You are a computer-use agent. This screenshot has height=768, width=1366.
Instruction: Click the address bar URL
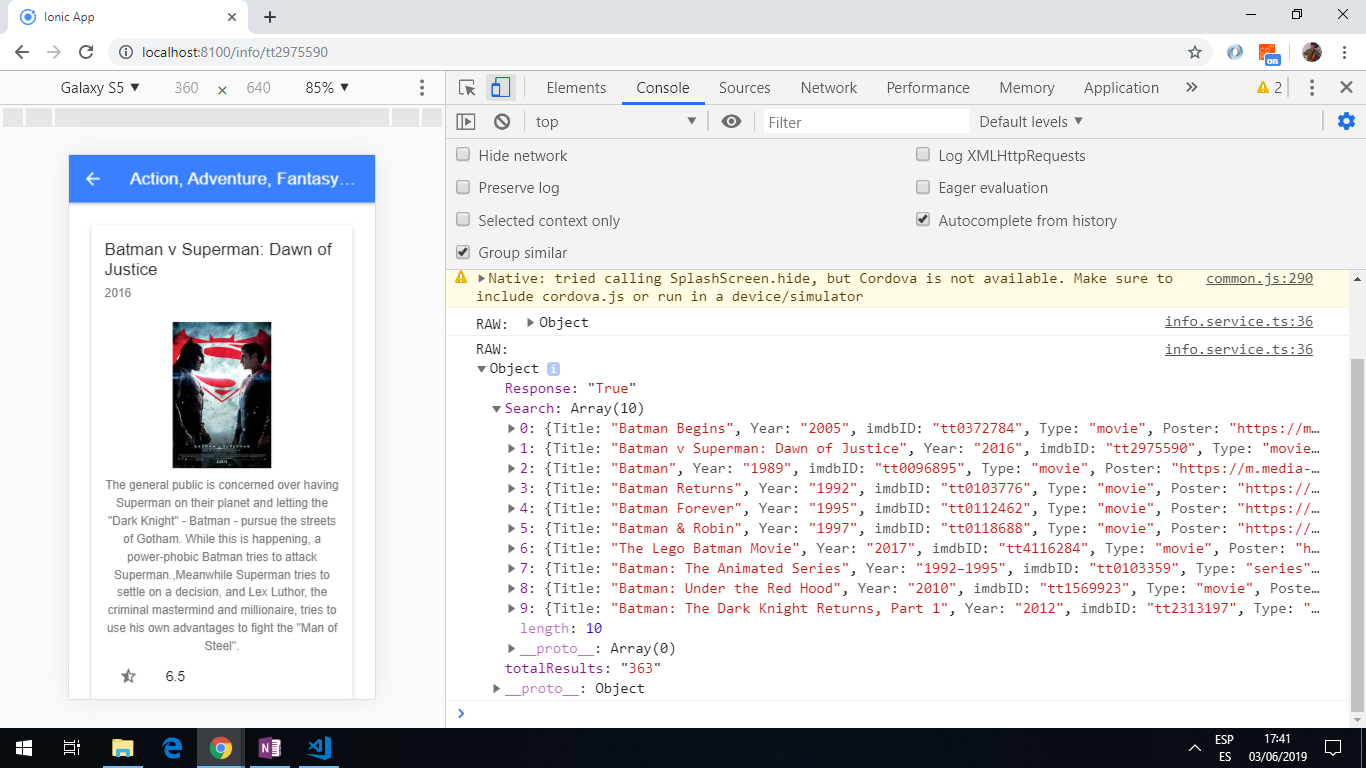tap(235, 52)
